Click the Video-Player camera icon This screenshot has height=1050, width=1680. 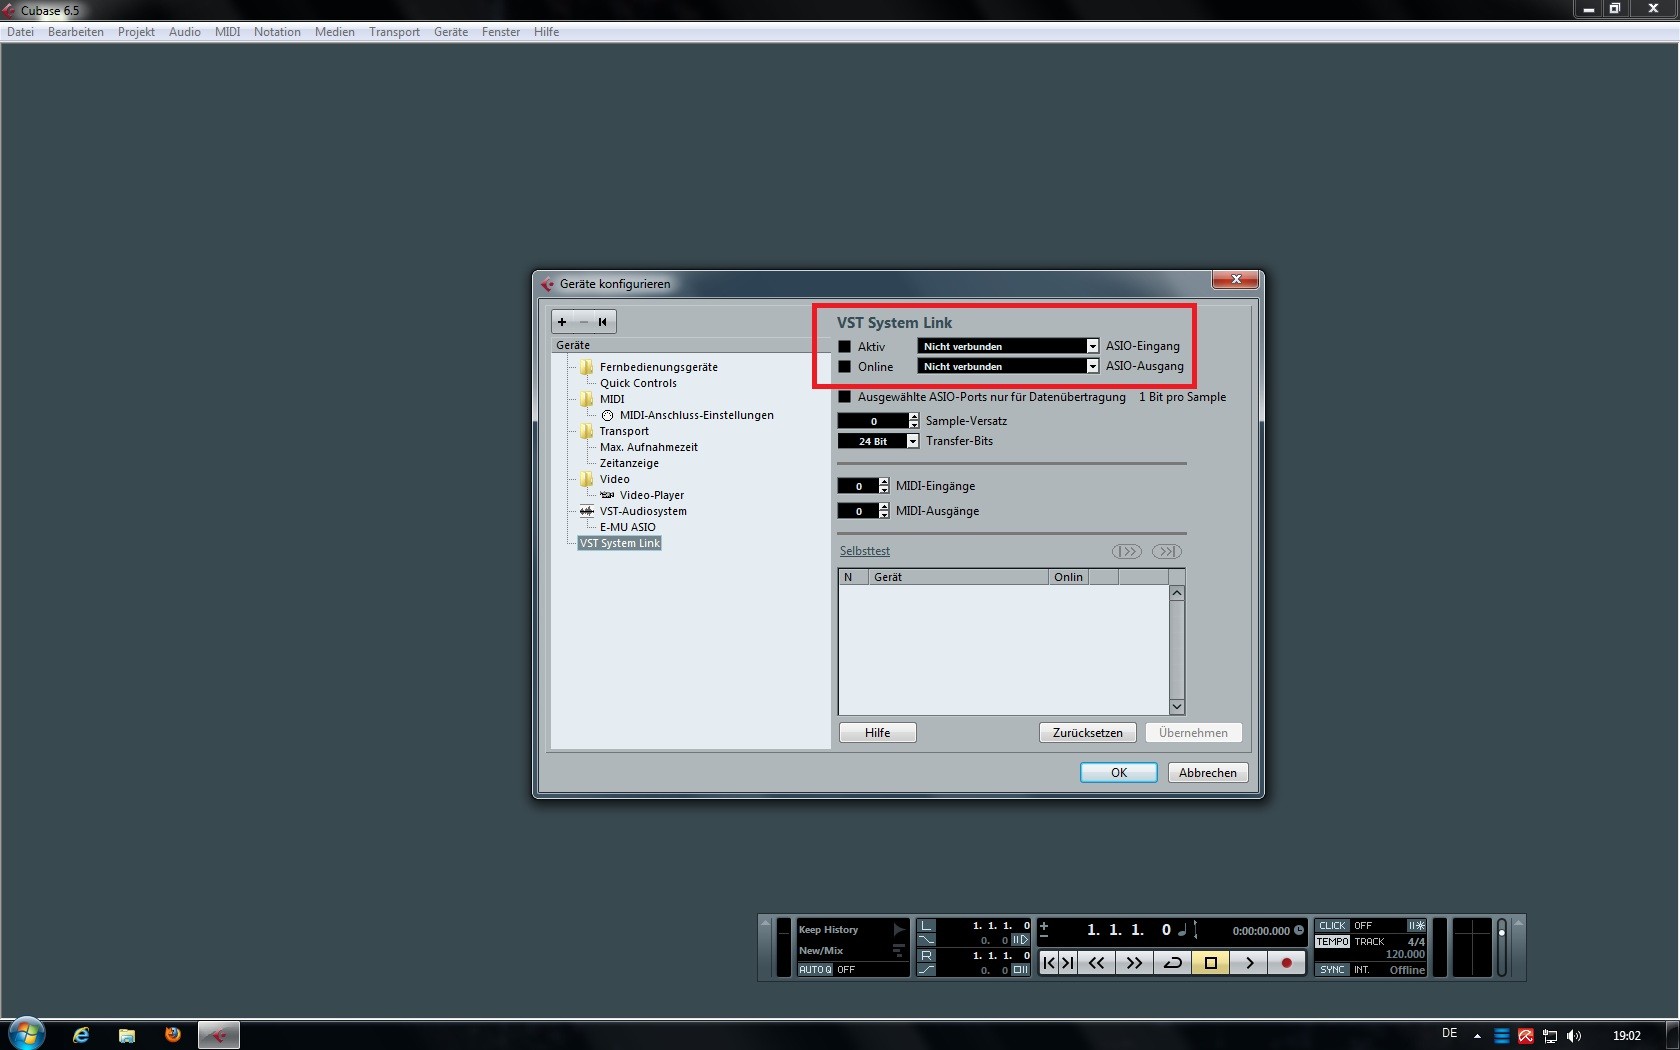tap(607, 495)
